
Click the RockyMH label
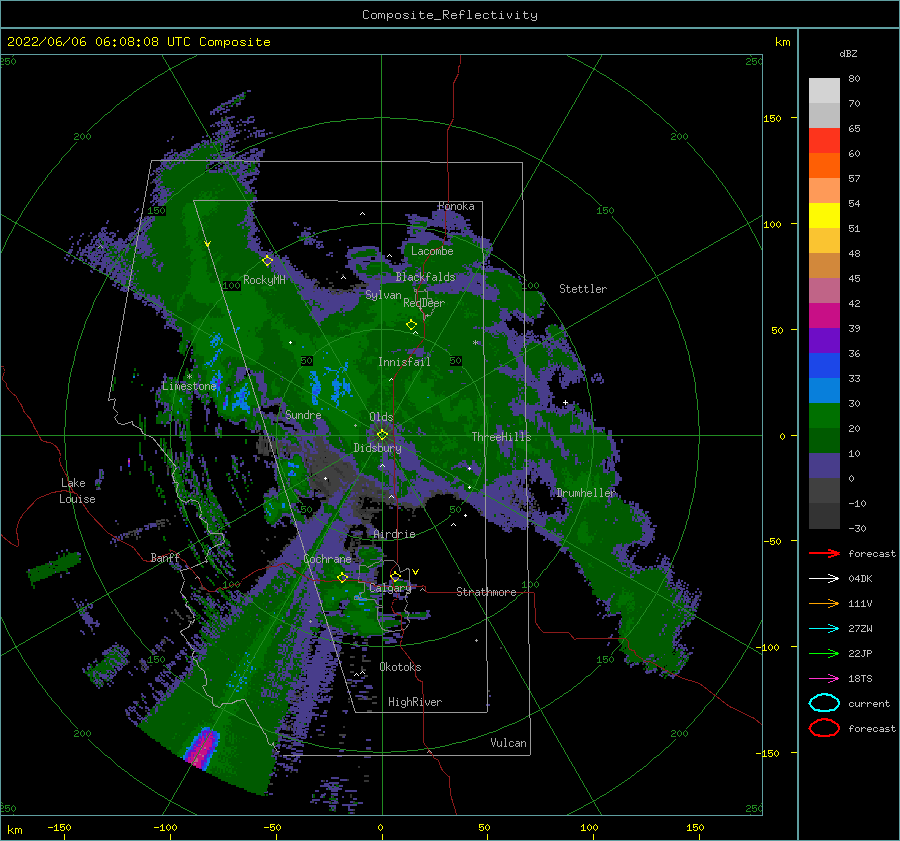pos(264,280)
